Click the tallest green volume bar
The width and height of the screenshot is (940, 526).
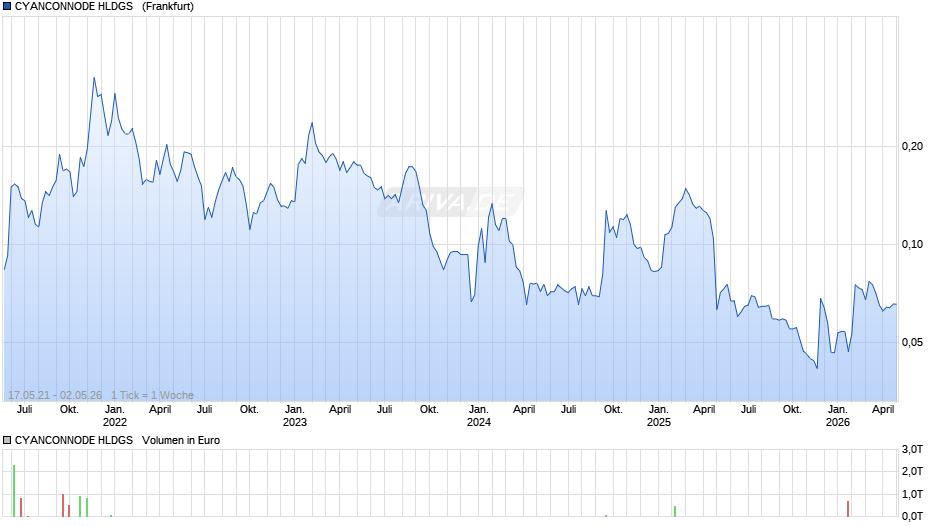[14, 491]
